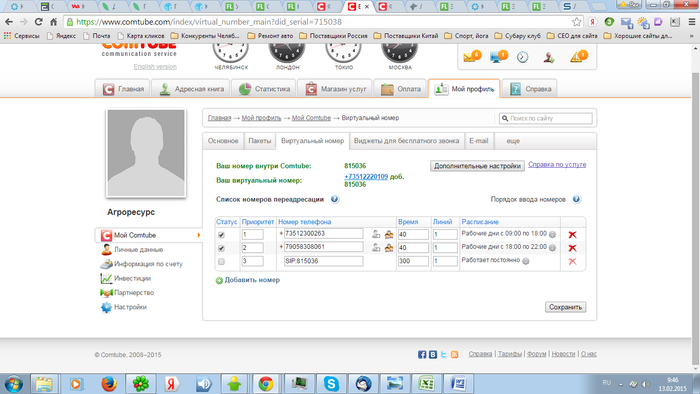This screenshot has width=700, height=394.
Task: Expand the bookmarks bar overflow chevron
Action: [692, 36]
